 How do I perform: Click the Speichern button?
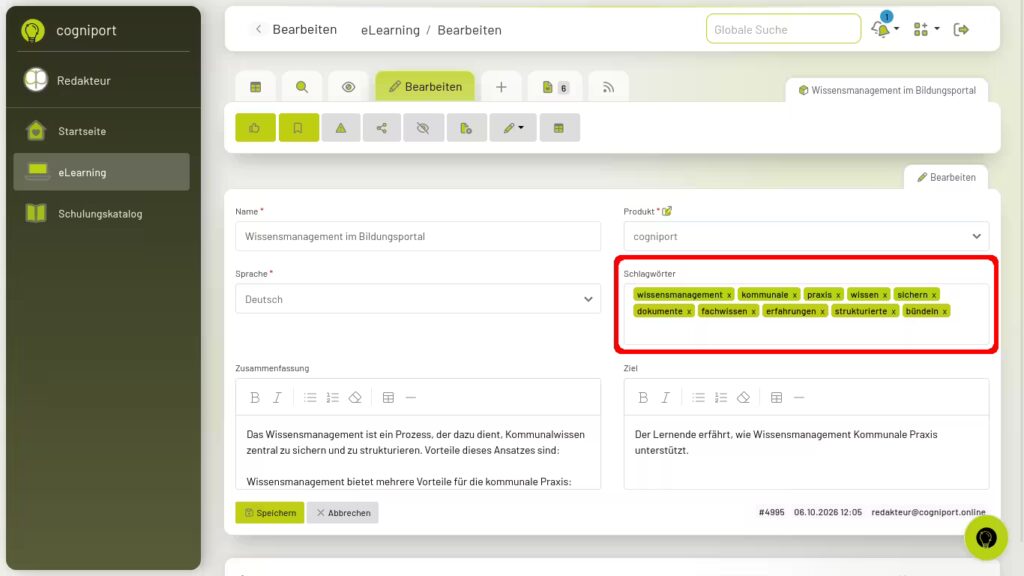270,513
